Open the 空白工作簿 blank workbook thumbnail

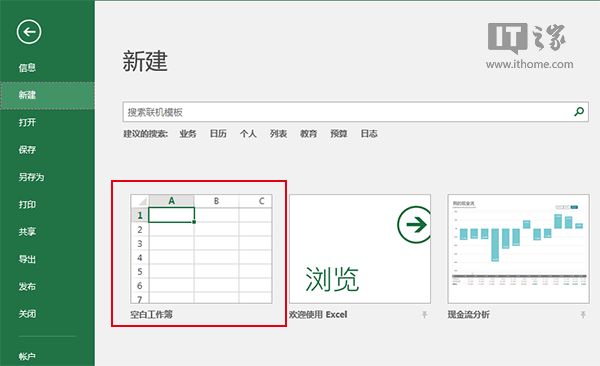coord(202,249)
